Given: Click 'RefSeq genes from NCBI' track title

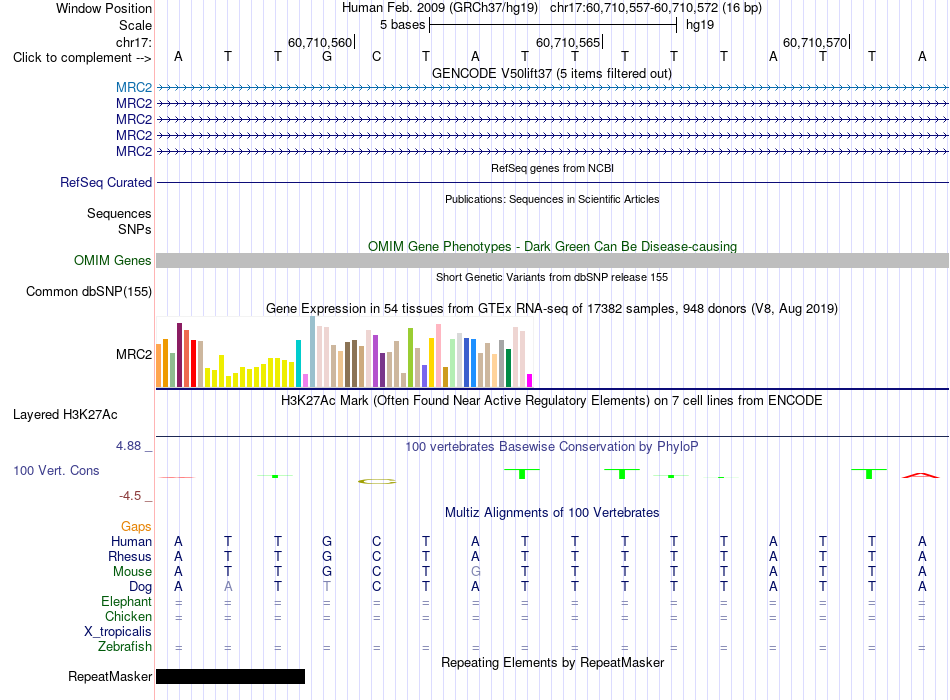Looking at the screenshot, I should click(x=552, y=168).
